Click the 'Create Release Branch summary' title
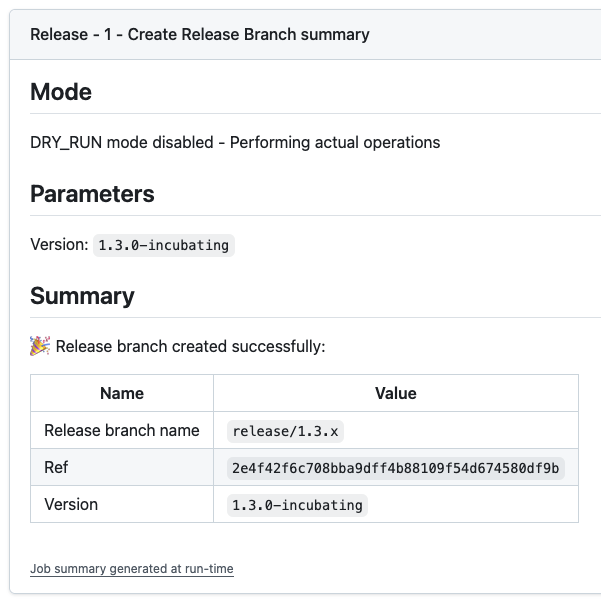 [x=199, y=34]
